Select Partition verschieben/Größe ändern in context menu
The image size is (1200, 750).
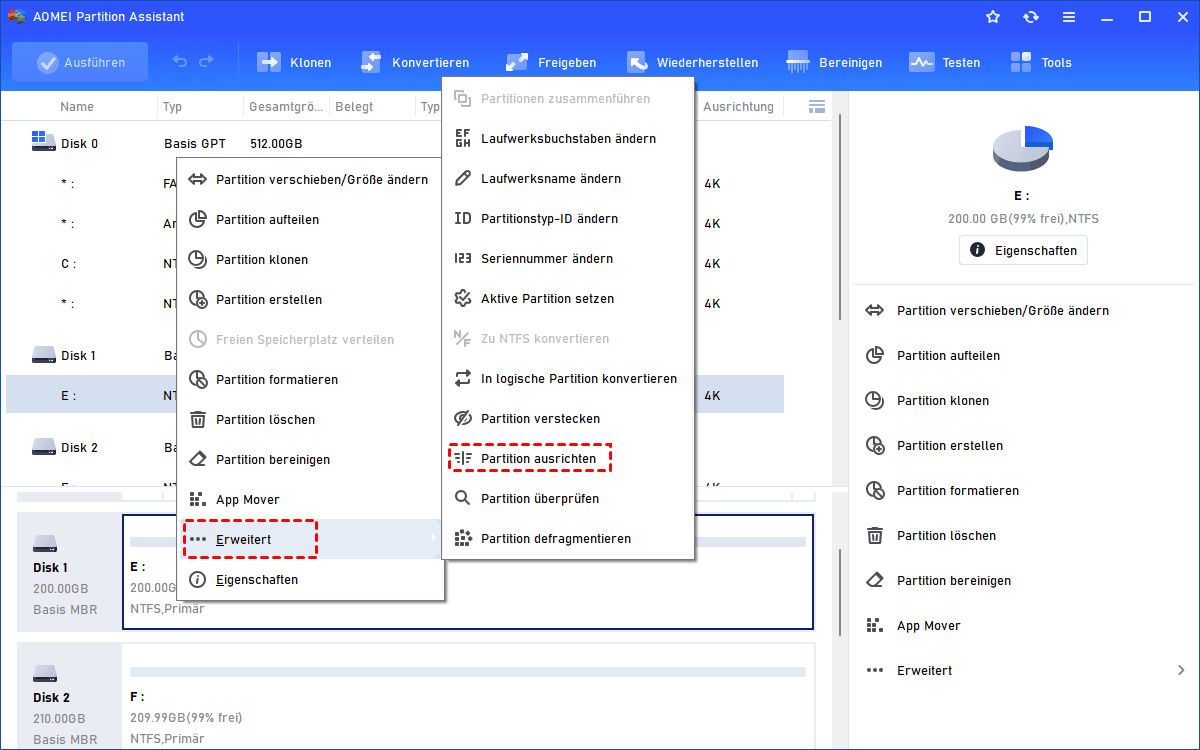coord(310,180)
